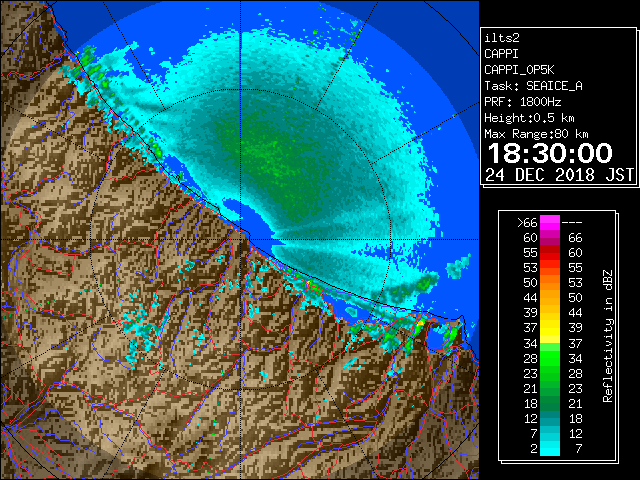Click the cyan 2–7 legend swatch

tap(550, 448)
